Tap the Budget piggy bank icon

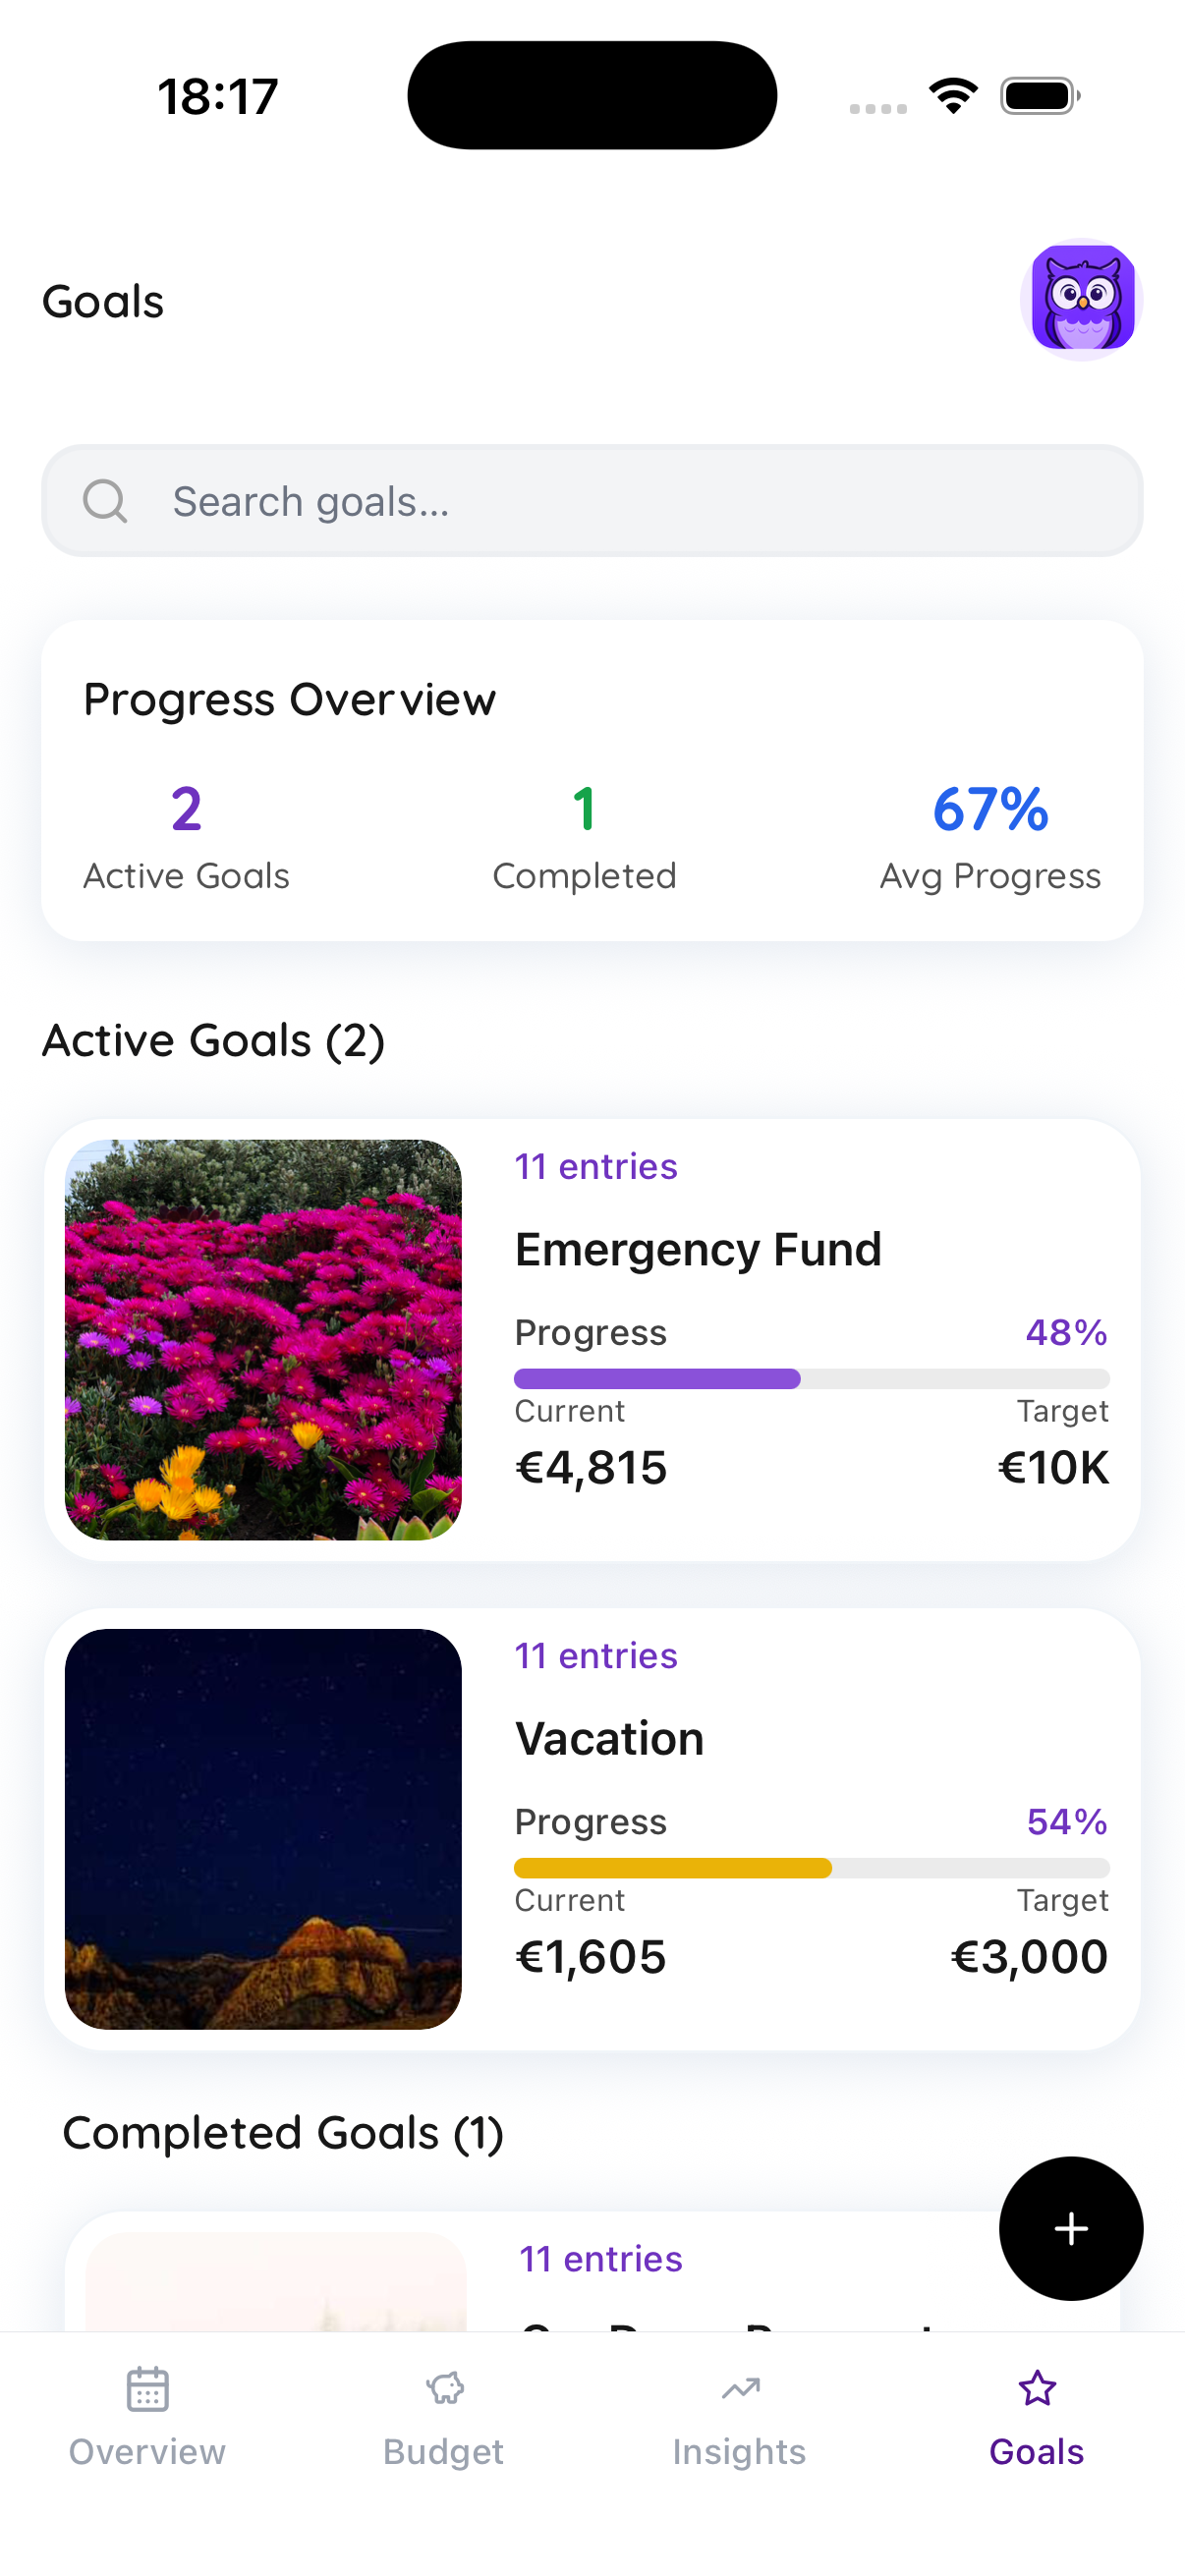coord(444,2389)
